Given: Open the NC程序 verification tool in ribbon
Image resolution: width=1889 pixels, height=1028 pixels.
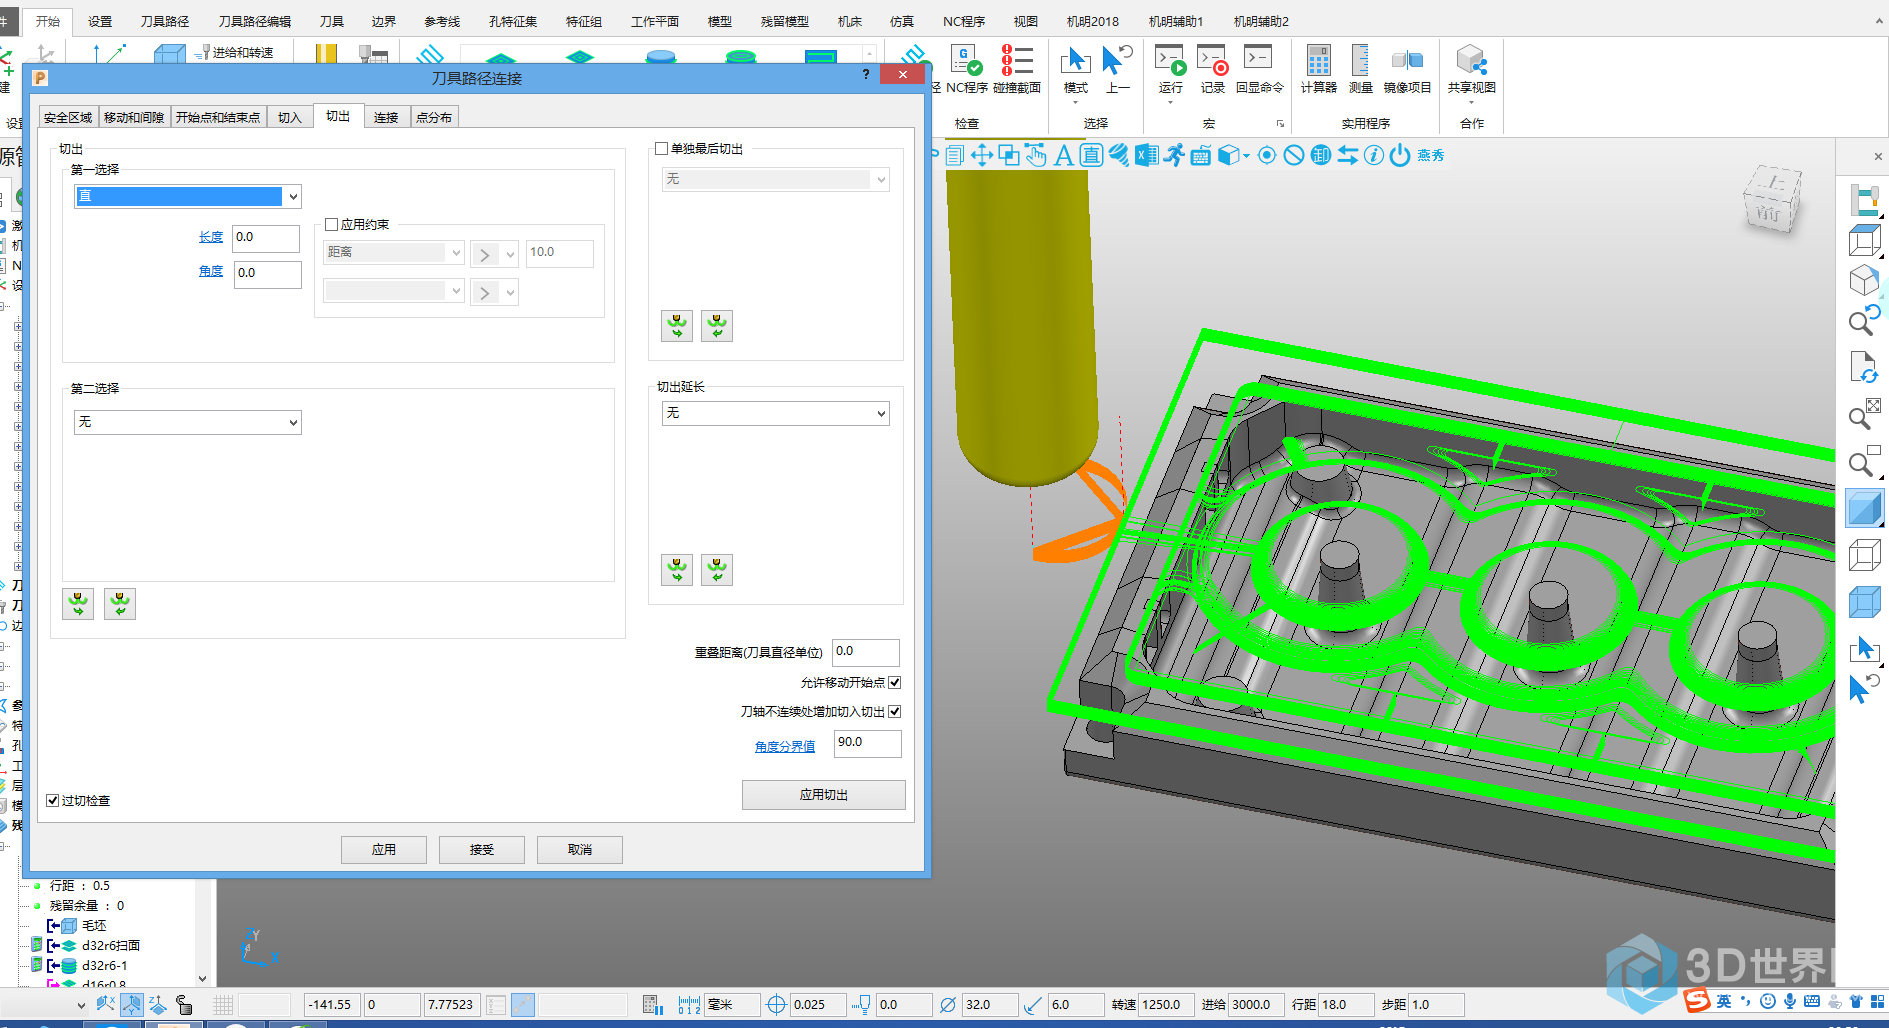Looking at the screenshot, I should pos(966,69).
